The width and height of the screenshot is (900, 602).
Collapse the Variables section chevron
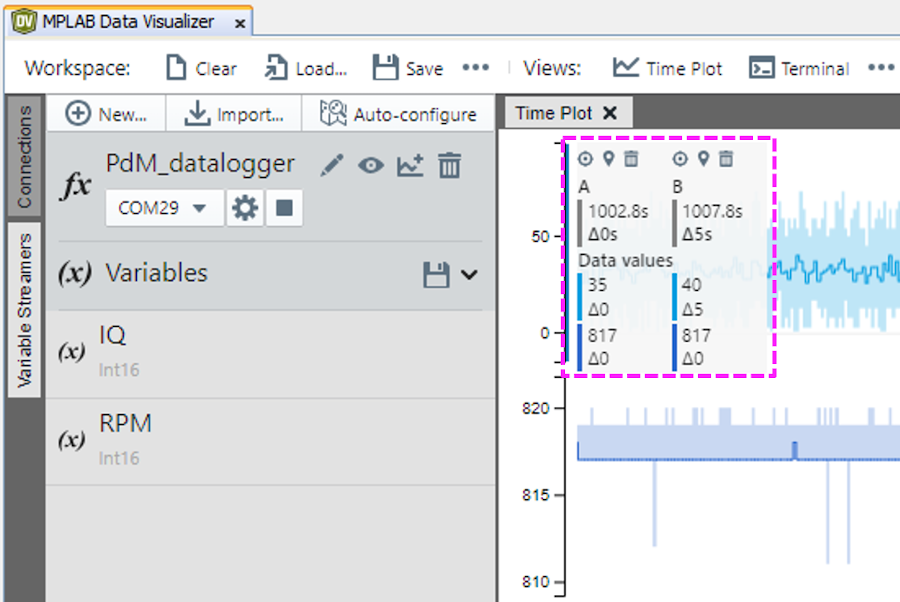point(468,275)
